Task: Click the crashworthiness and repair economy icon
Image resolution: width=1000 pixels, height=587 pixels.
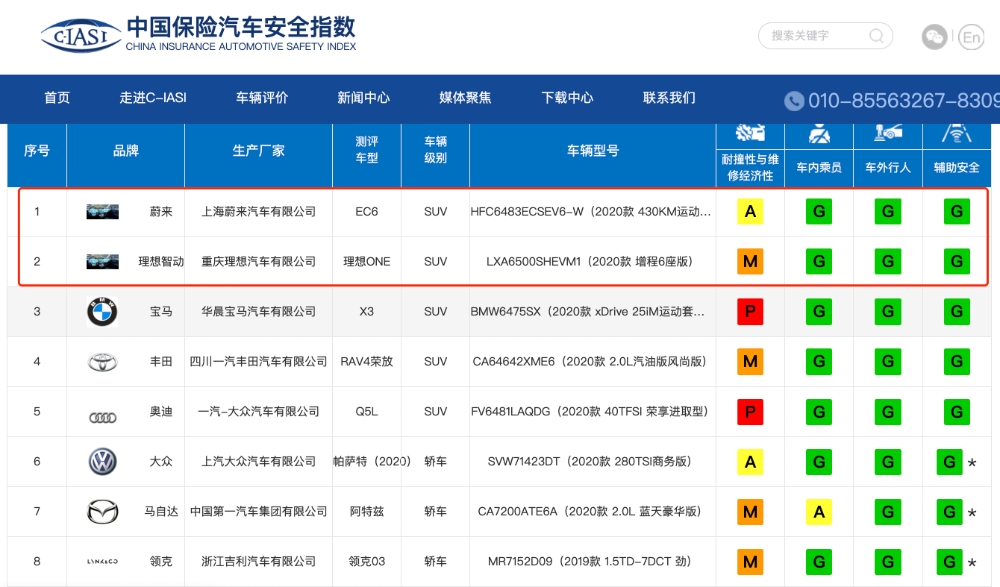Action: (x=750, y=133)
